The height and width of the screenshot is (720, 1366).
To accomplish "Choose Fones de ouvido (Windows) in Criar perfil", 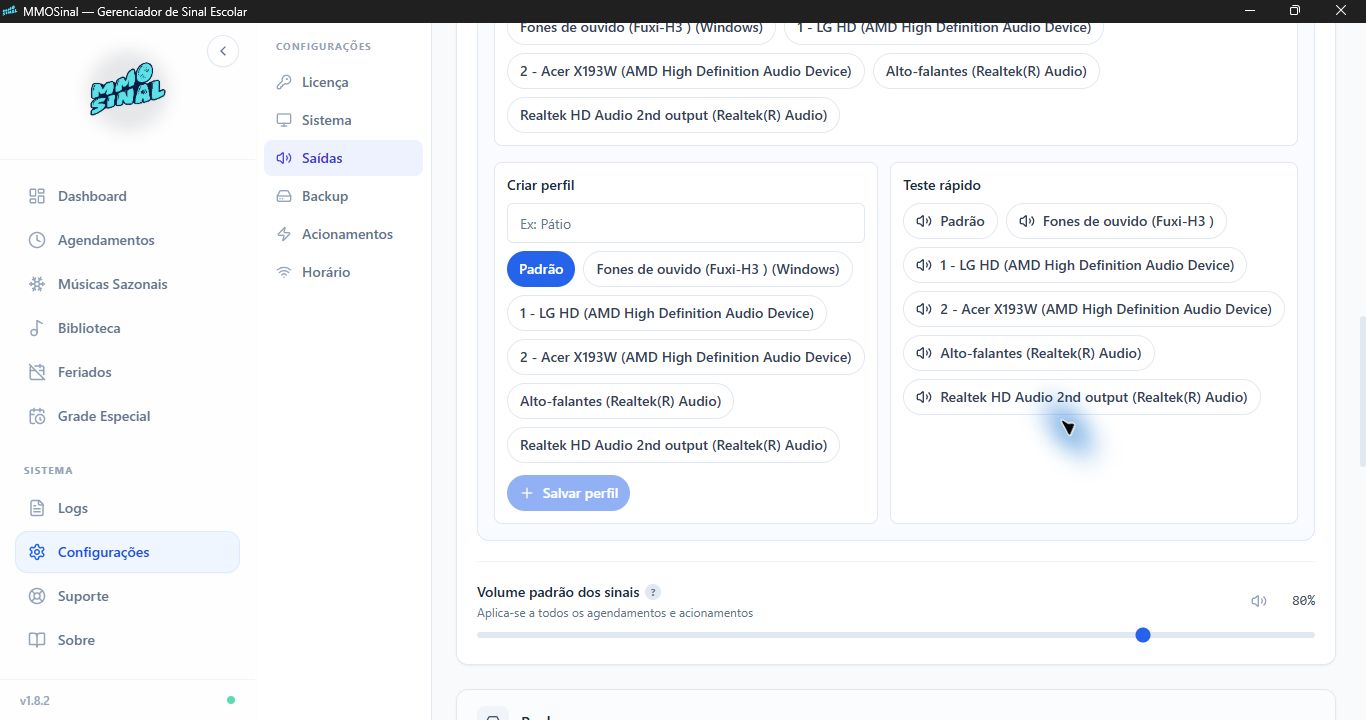I will [718, 269].
